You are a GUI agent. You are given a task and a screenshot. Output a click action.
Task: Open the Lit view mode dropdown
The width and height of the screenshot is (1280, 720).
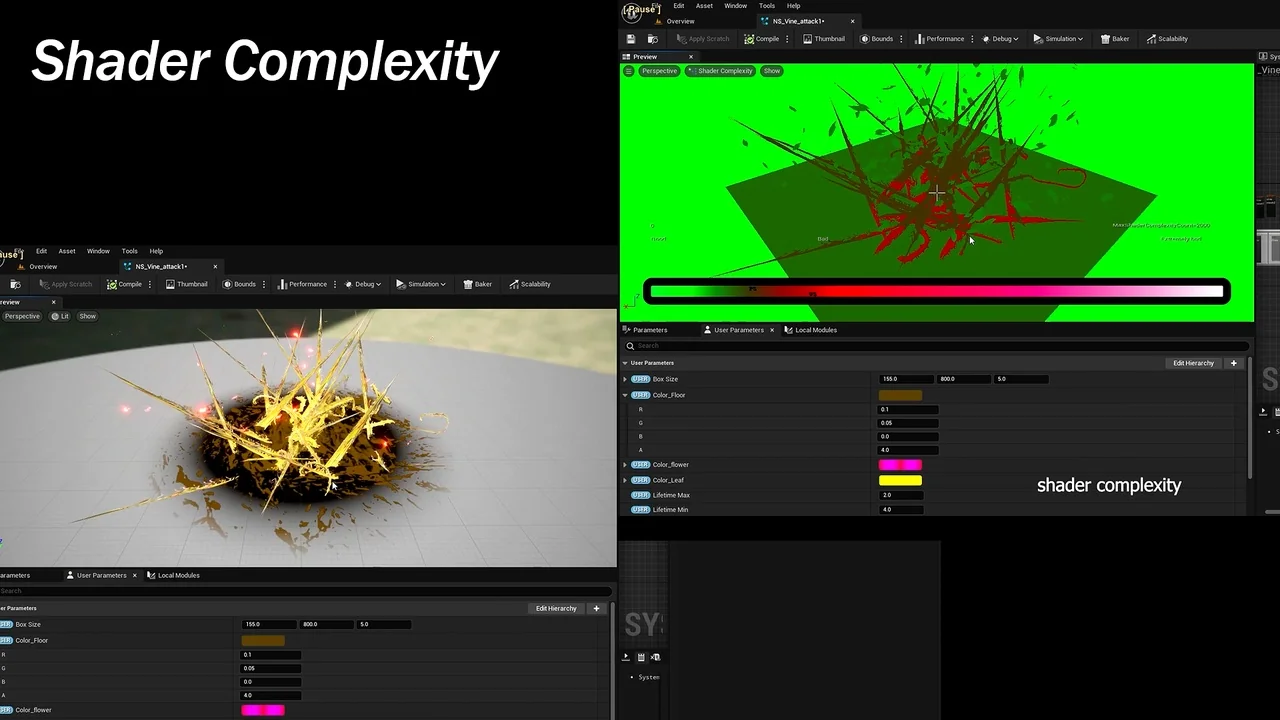[60, 316]
